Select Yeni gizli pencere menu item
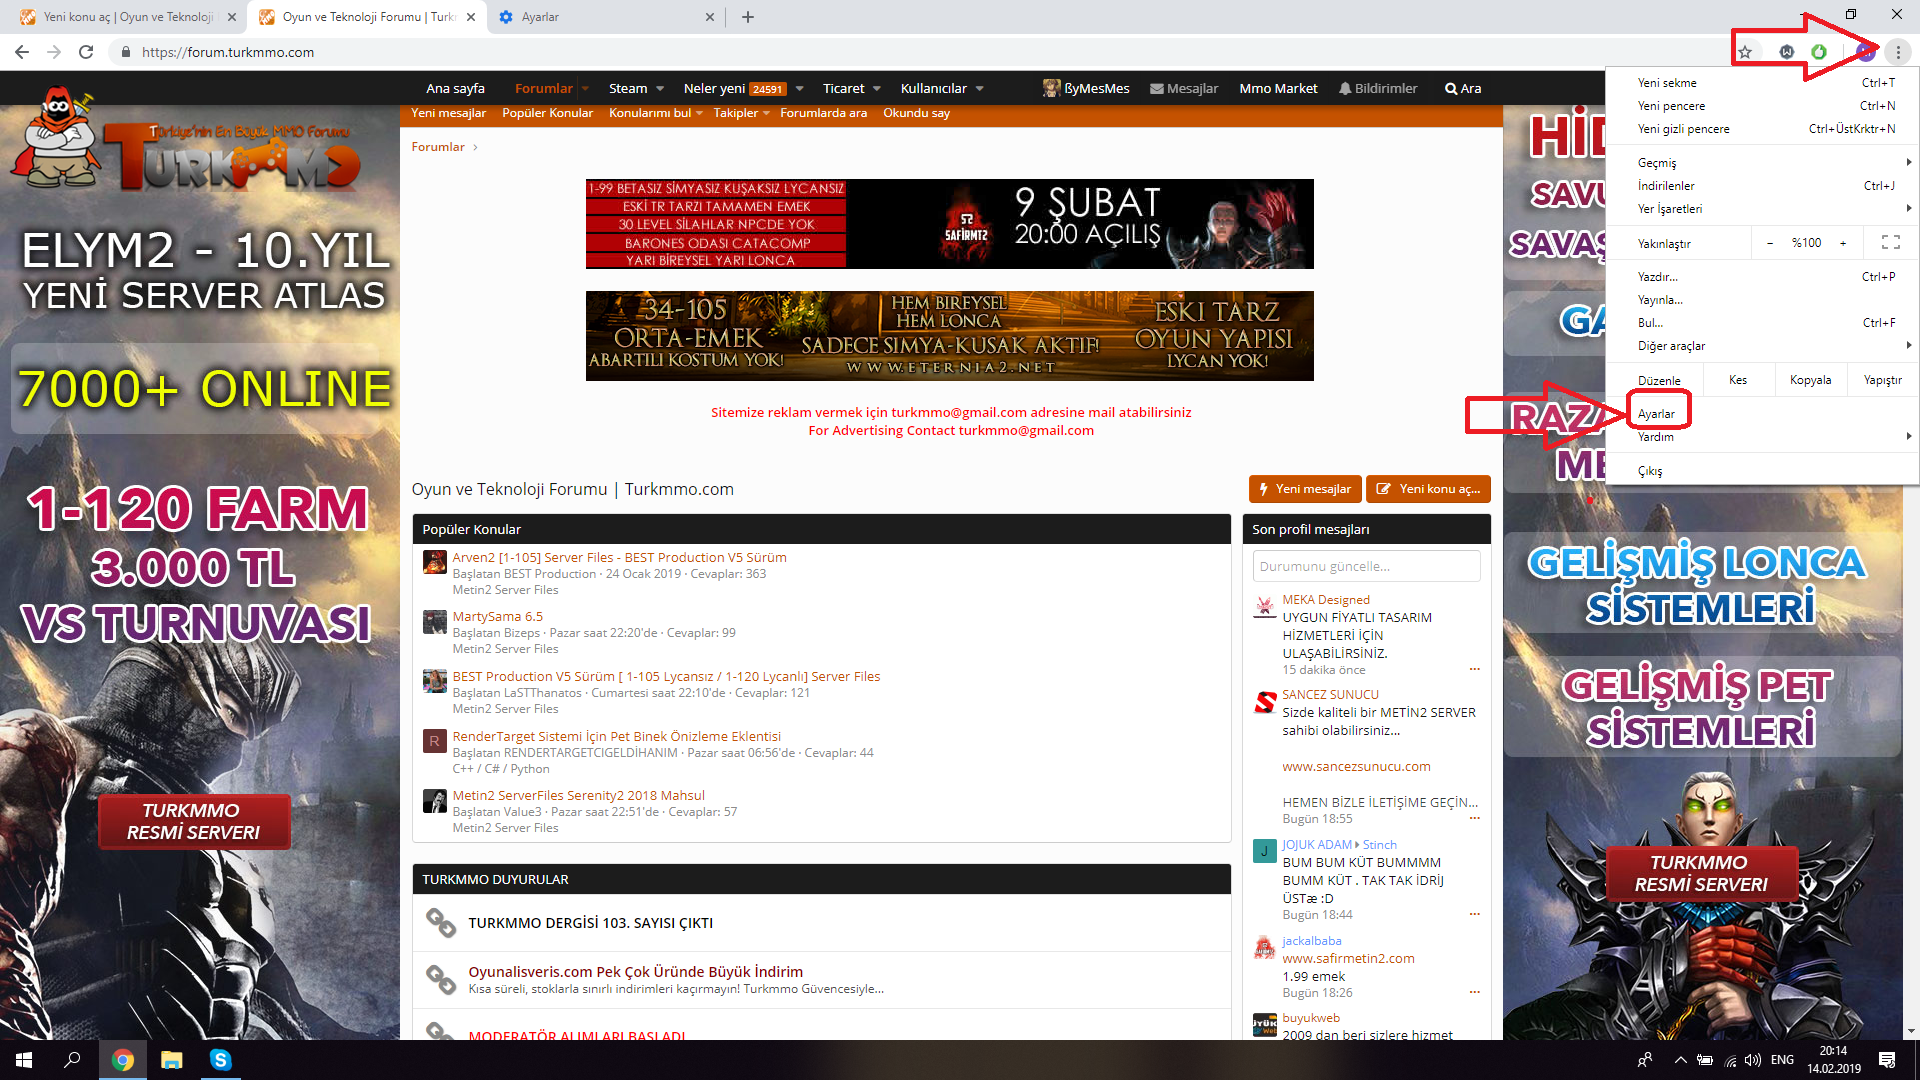The image size is (1920, 1080). point(1763,129)
